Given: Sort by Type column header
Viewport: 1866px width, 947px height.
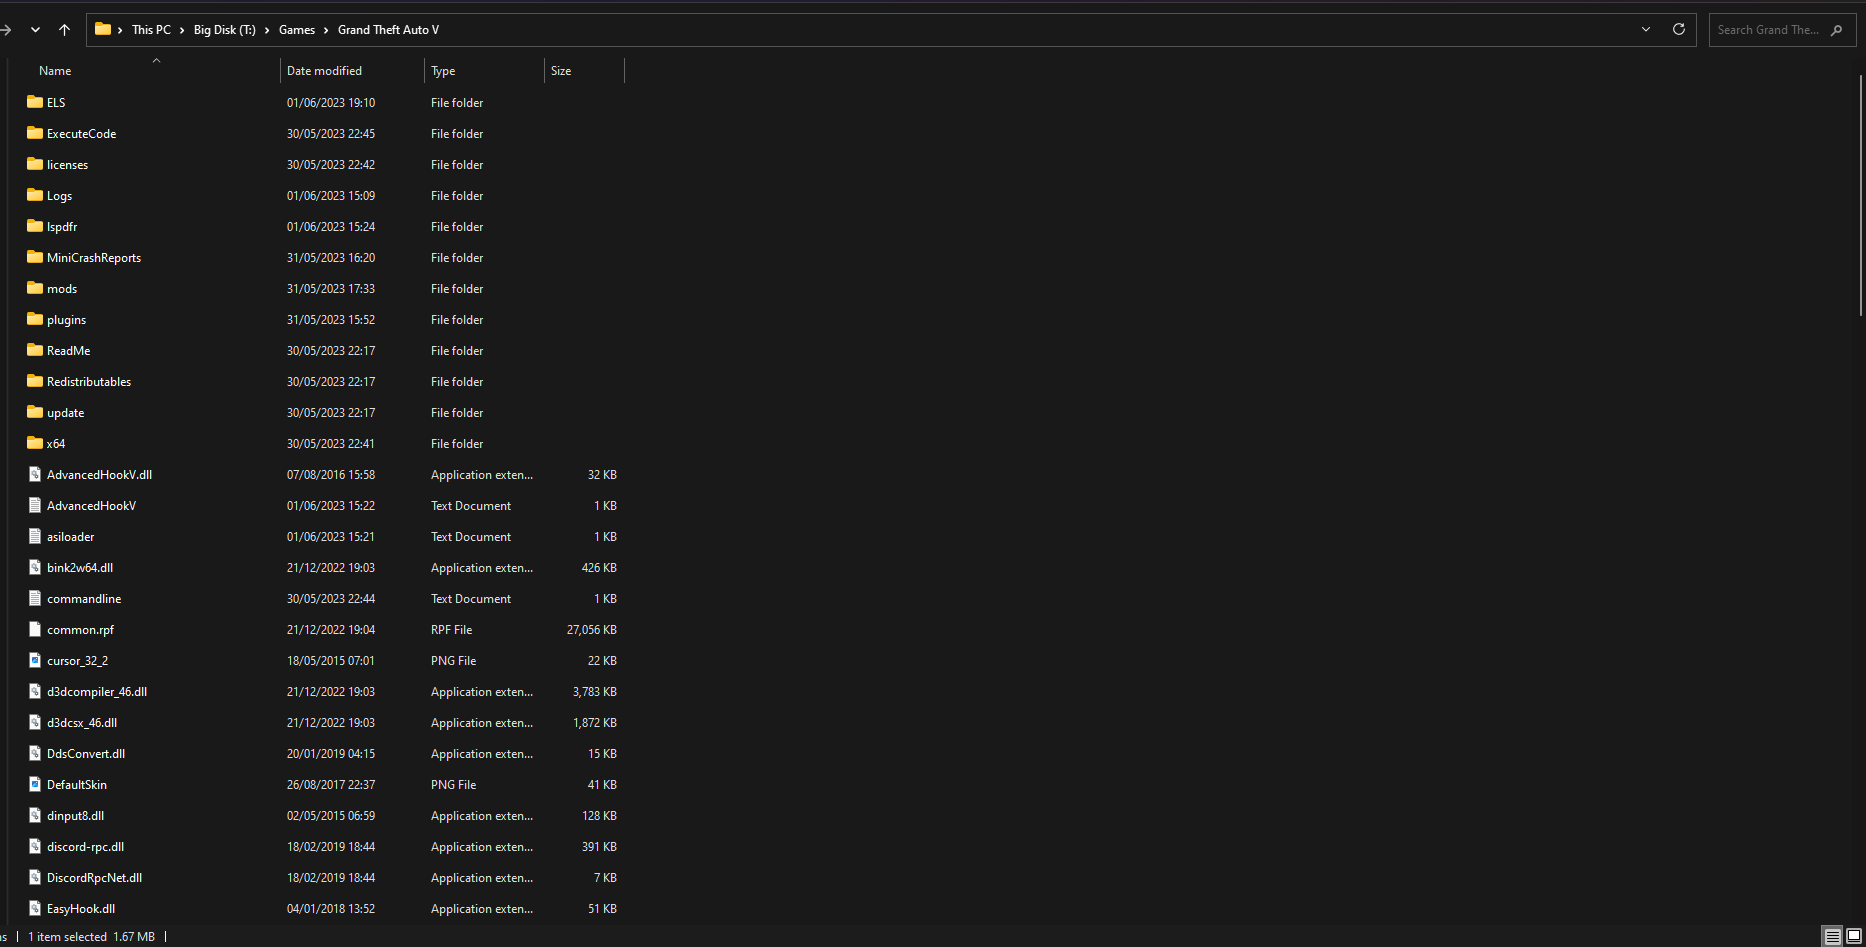Looking at the screenshot, I should pyautogui.click(x=443, y=71).
